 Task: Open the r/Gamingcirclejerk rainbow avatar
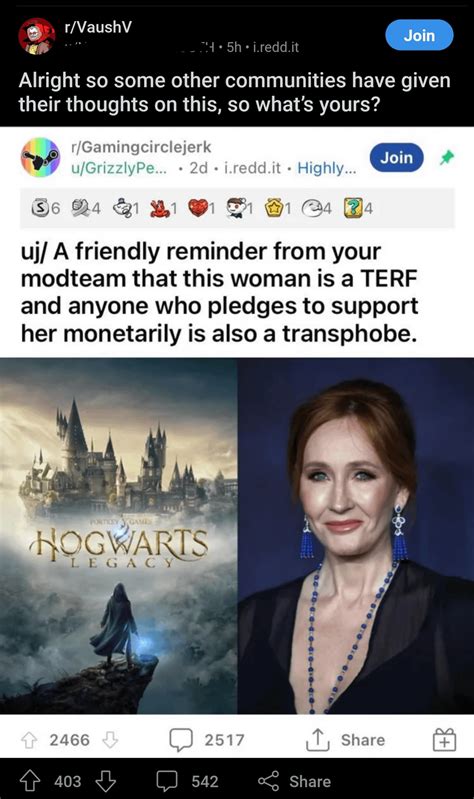click(x=40, y=157)
